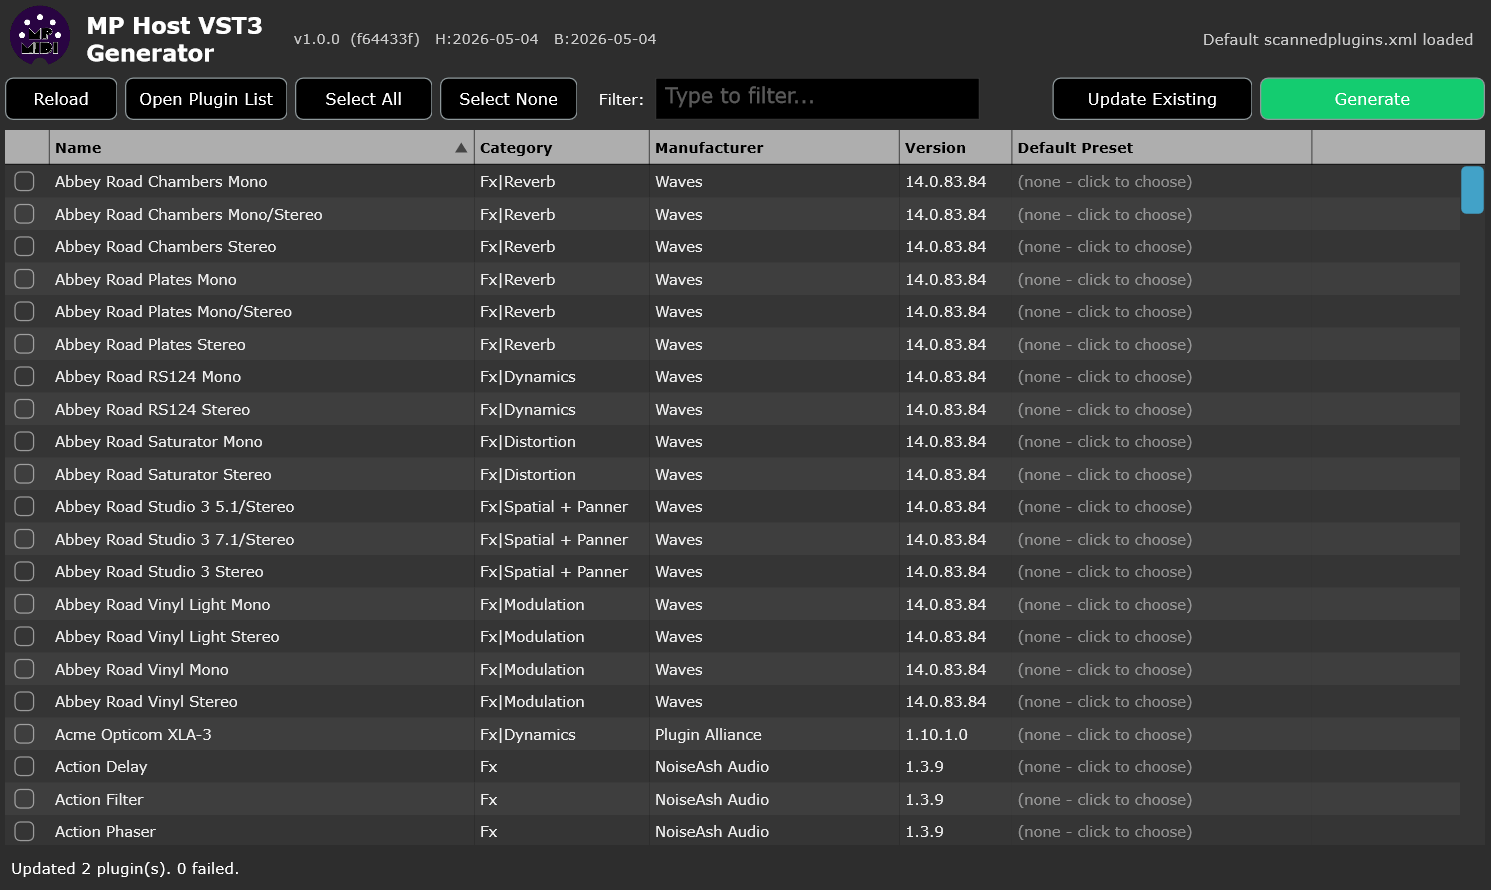Click the Open Plugin List button

[x=206, y=99]
